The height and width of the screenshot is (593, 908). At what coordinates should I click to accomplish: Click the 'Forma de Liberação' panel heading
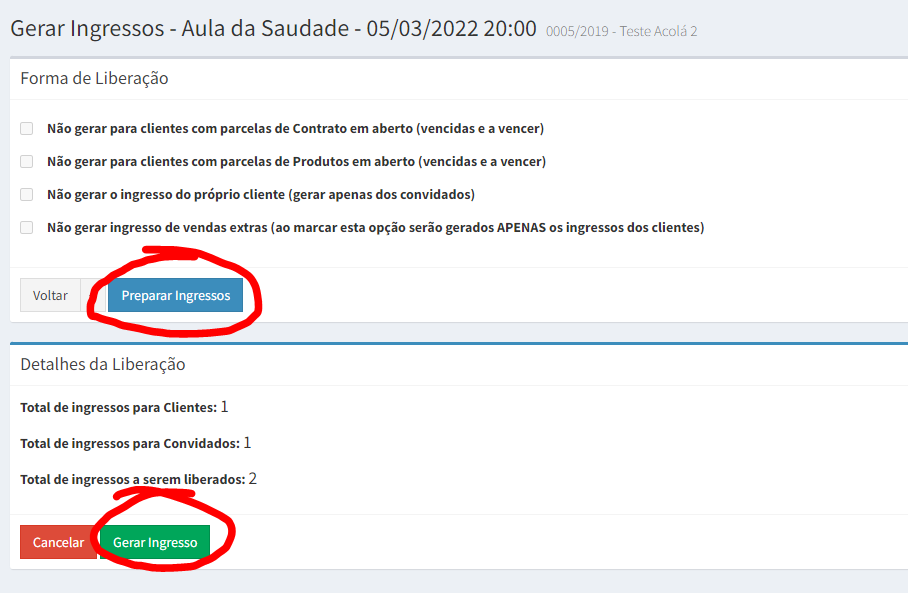pyautogui.click(x=94, y=78)
